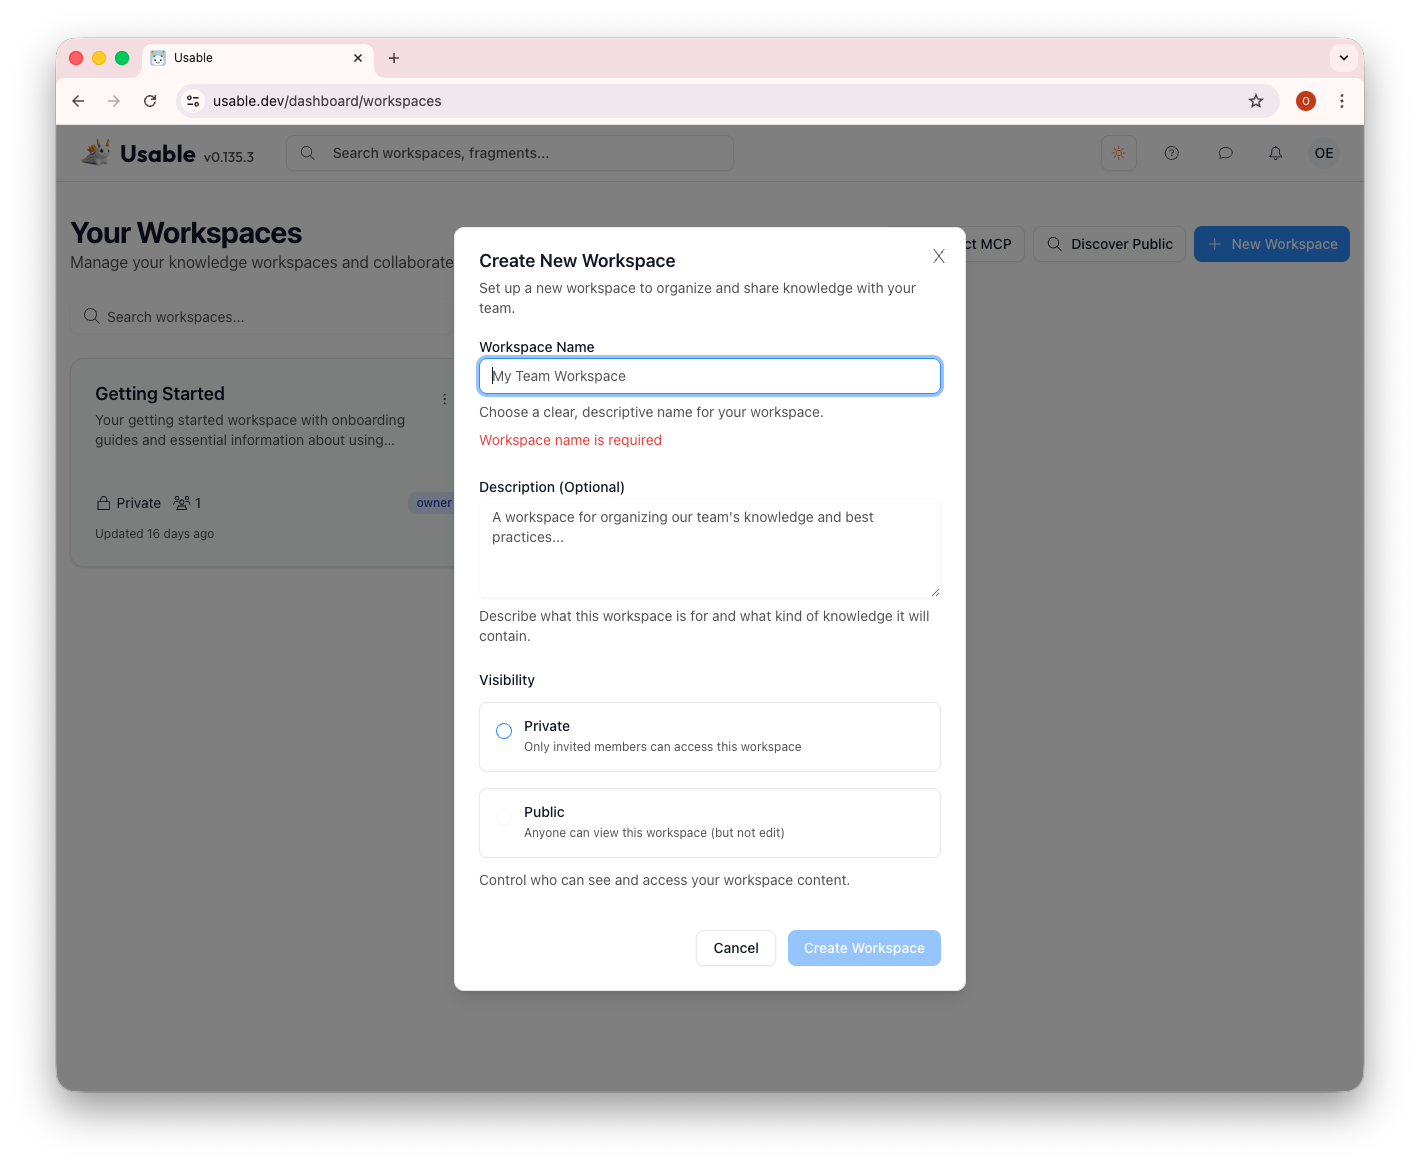Screen dimensions: 1420x1166
Task: Select the Private visibility option
Action: point(503,731)
